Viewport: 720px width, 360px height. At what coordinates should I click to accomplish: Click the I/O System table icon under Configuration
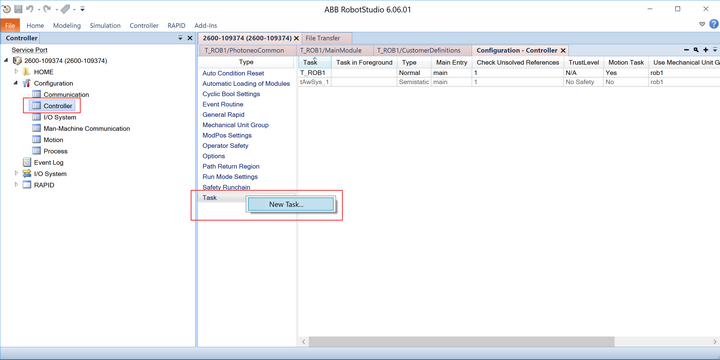(36, 117)
